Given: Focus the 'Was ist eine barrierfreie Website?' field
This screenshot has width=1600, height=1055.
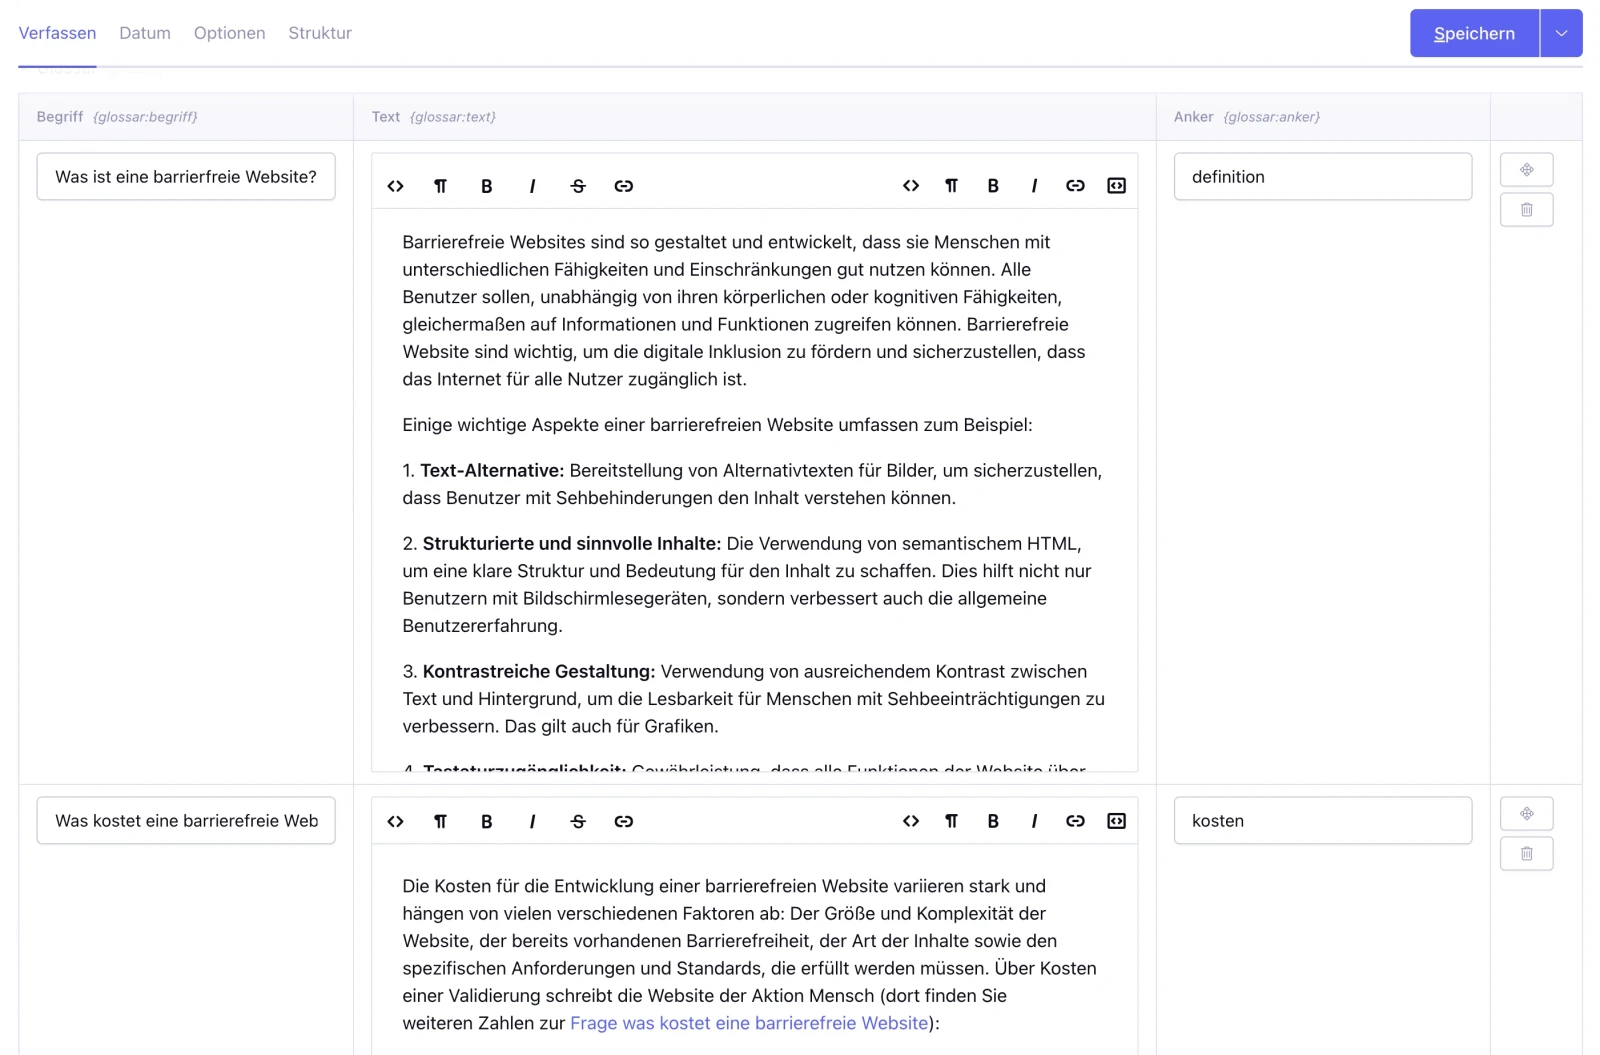Looking at the screenshot, I should pos(186,177).
